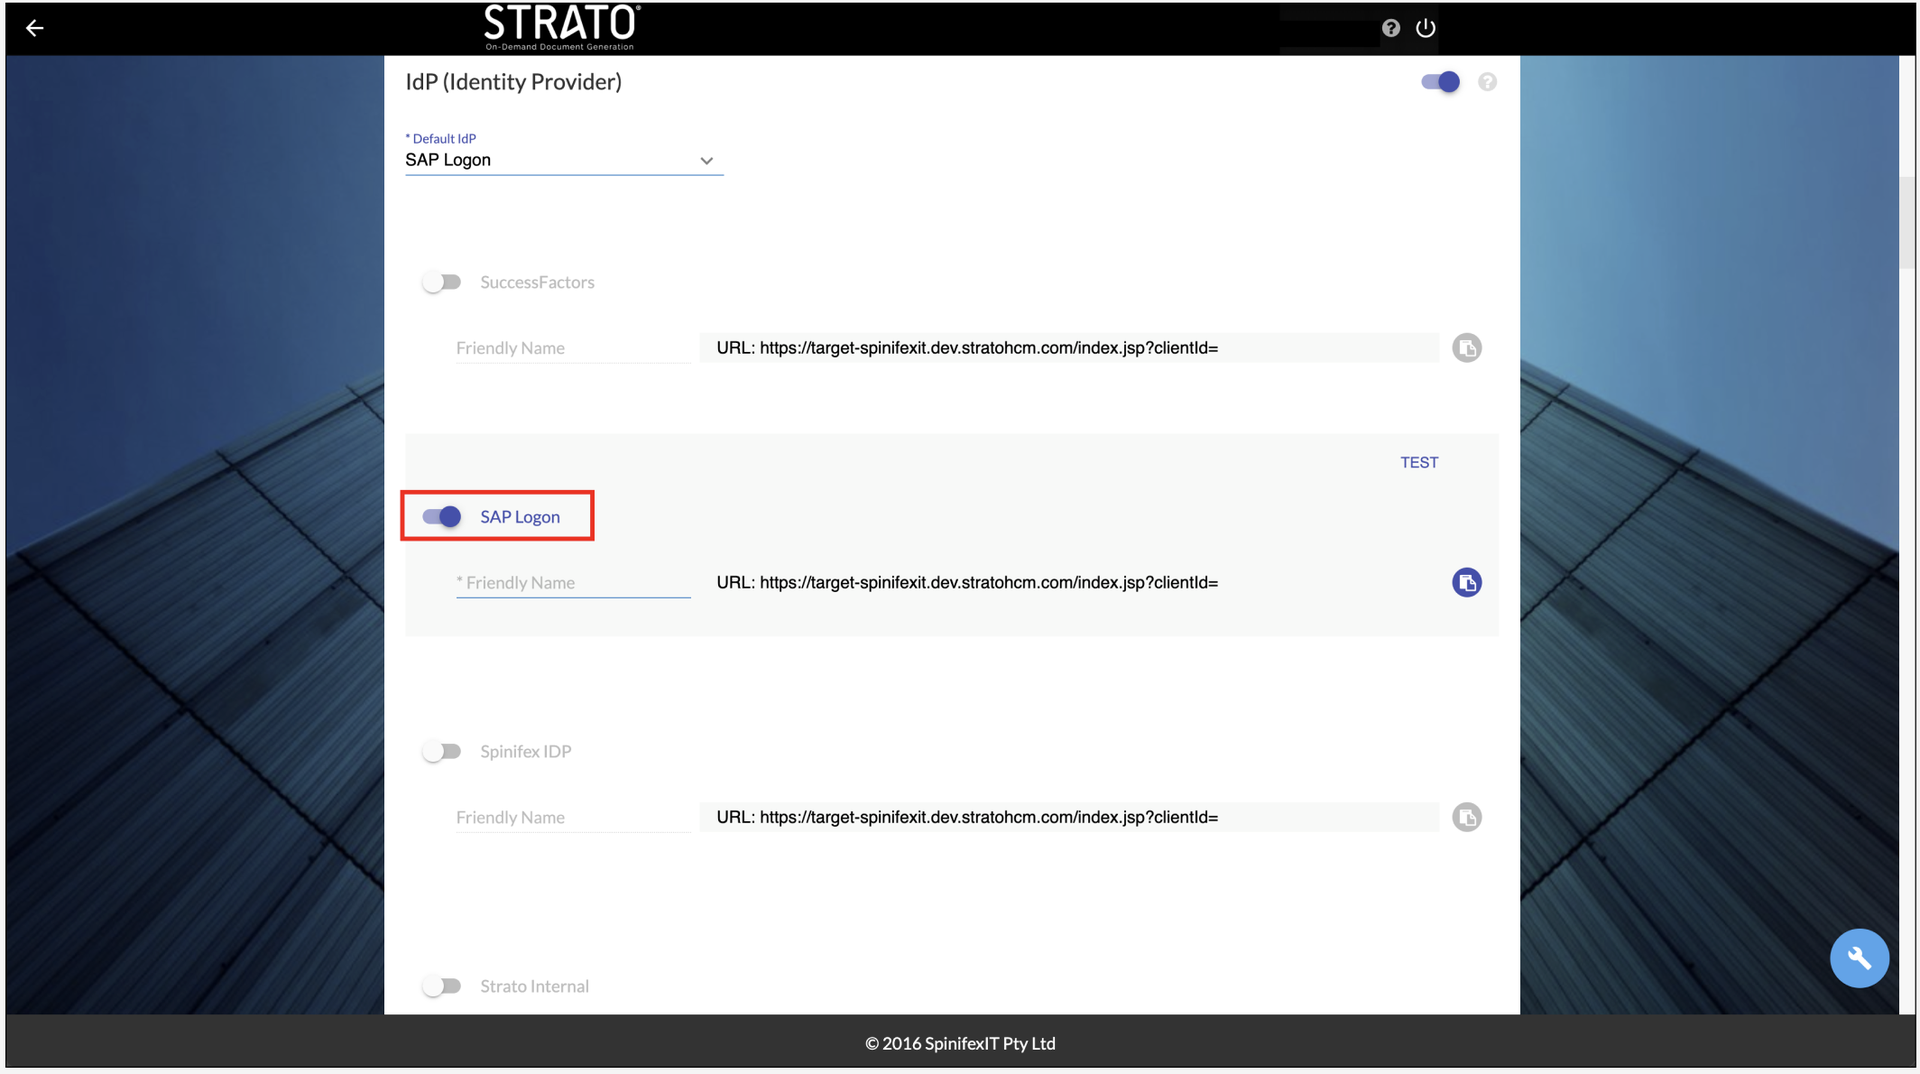Copy the Spinifex IDP URL
1920x1074 pixels.
[1466, 817]
